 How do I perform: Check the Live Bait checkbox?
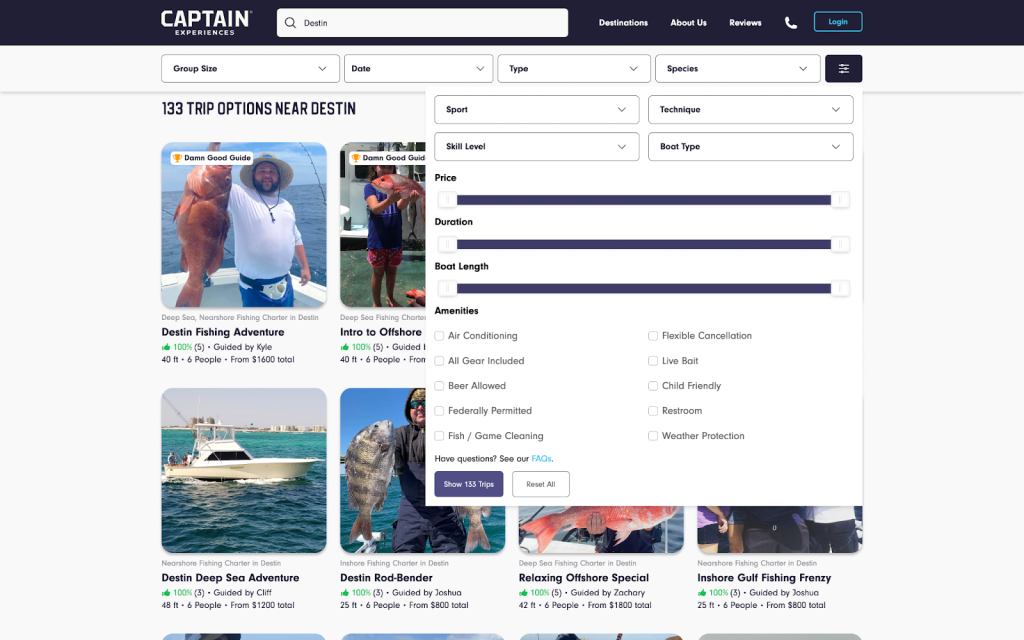(653, 361)
